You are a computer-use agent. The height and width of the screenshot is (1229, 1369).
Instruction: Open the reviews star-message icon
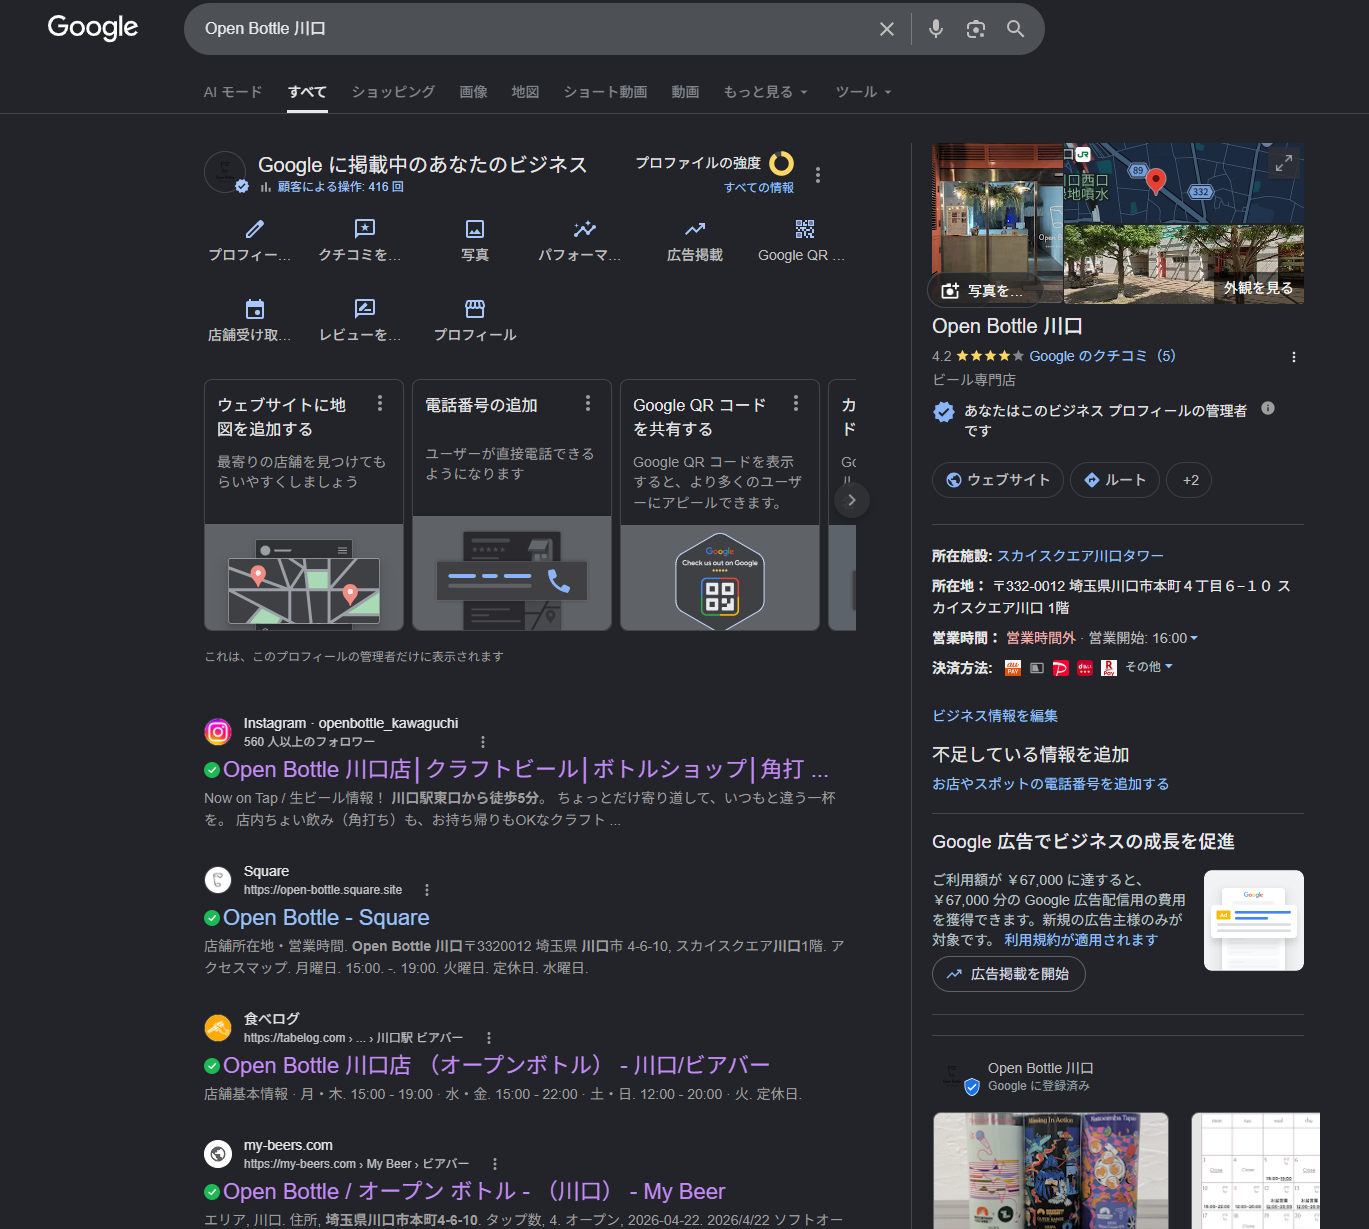click(x=365, y=229)
